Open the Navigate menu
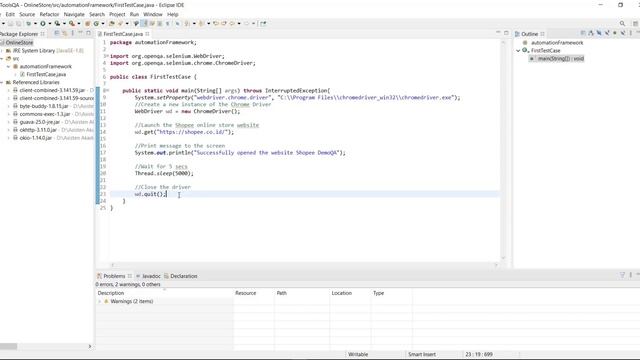The width and height of the screenshot is (640, 360). tap(74, 14)
